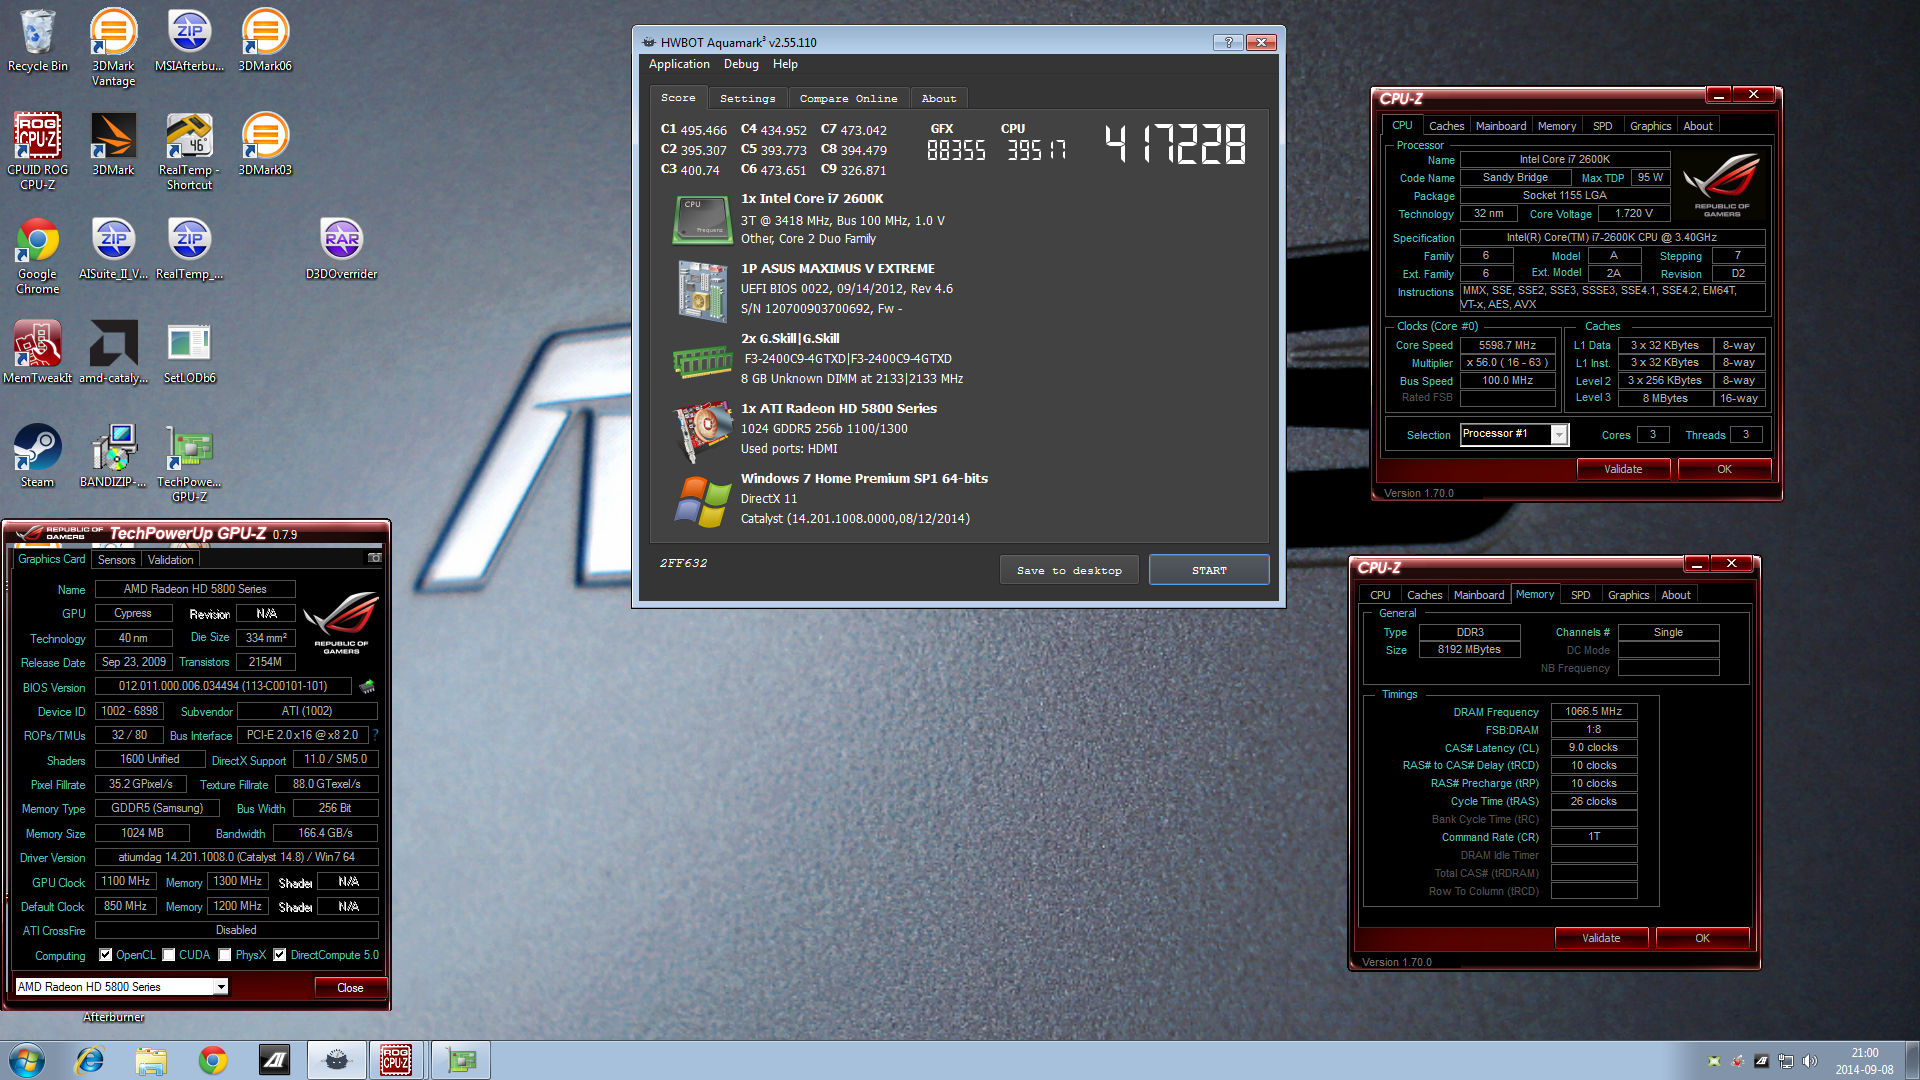Image resolution: width=1920 pixels, height=1080 pixels.
Task: Switch to the Settings tab in Aquamark
Action: click(x=747, y=98)
